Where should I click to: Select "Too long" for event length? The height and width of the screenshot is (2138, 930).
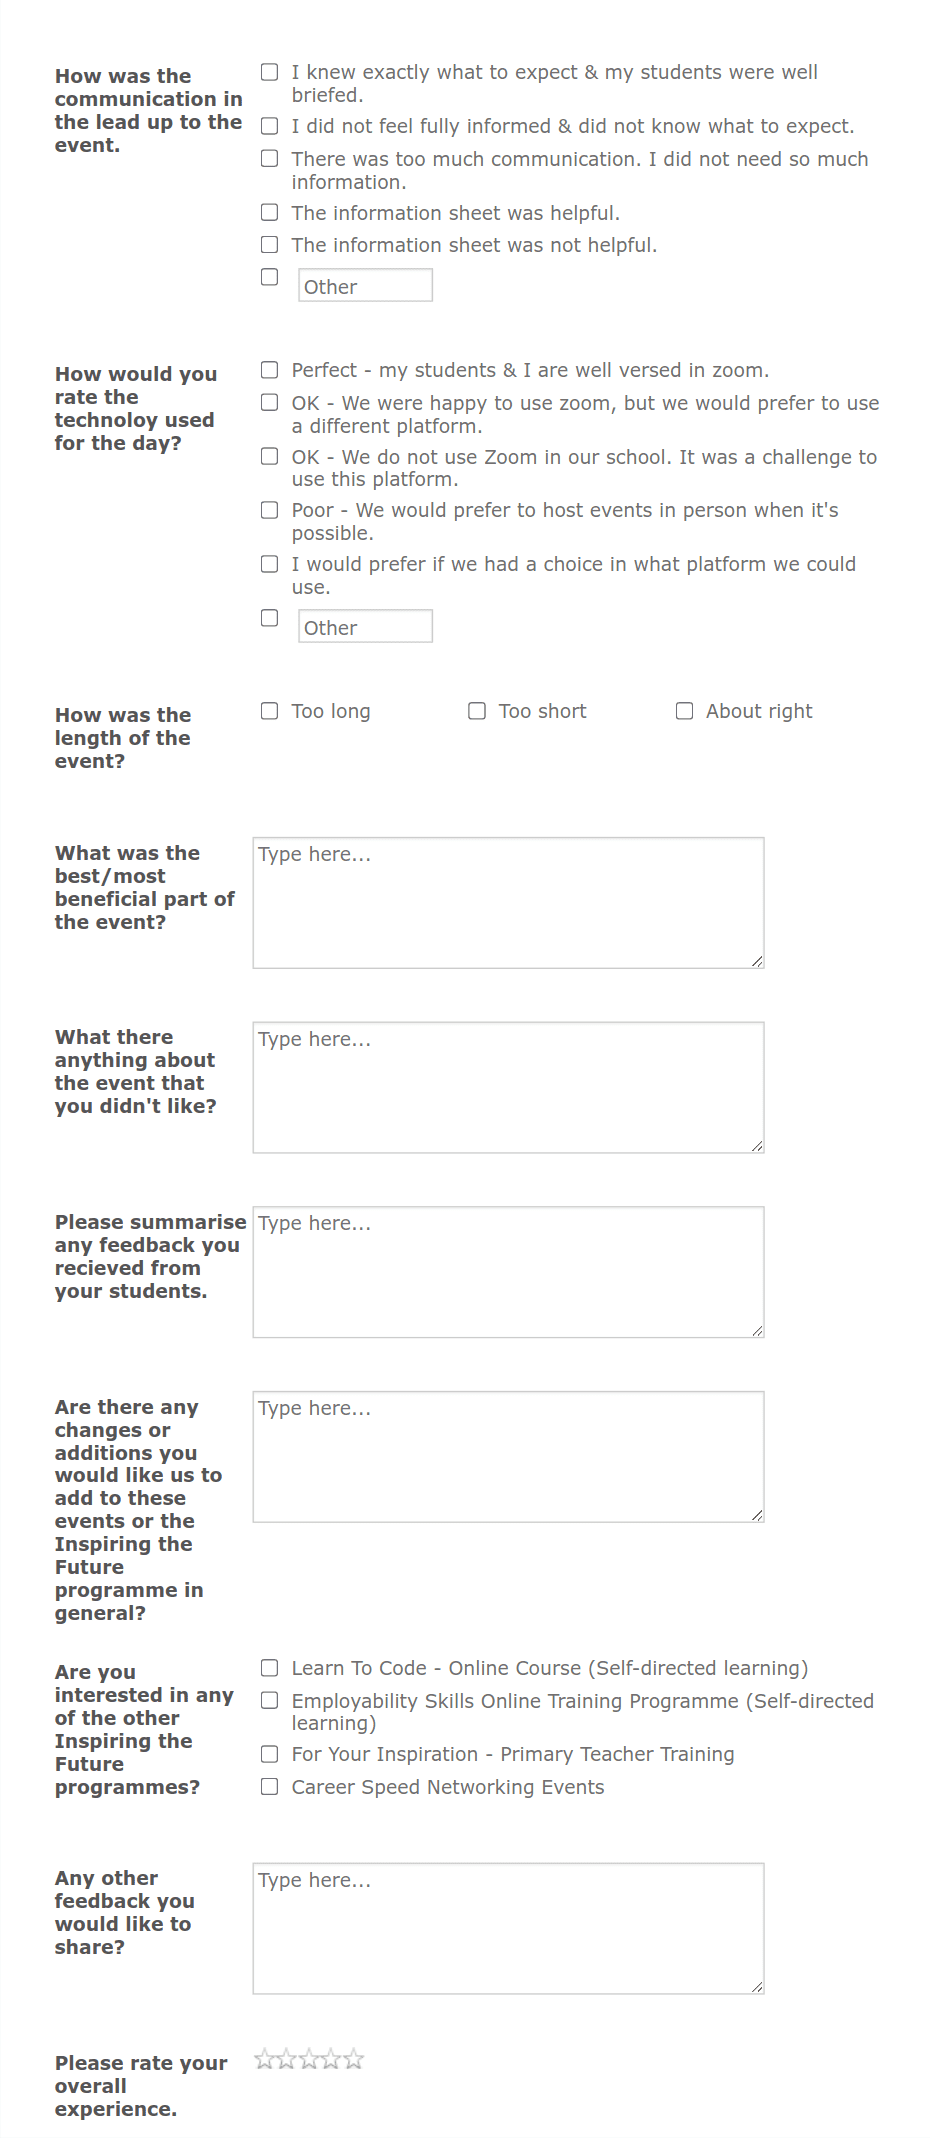click(268, 710)
